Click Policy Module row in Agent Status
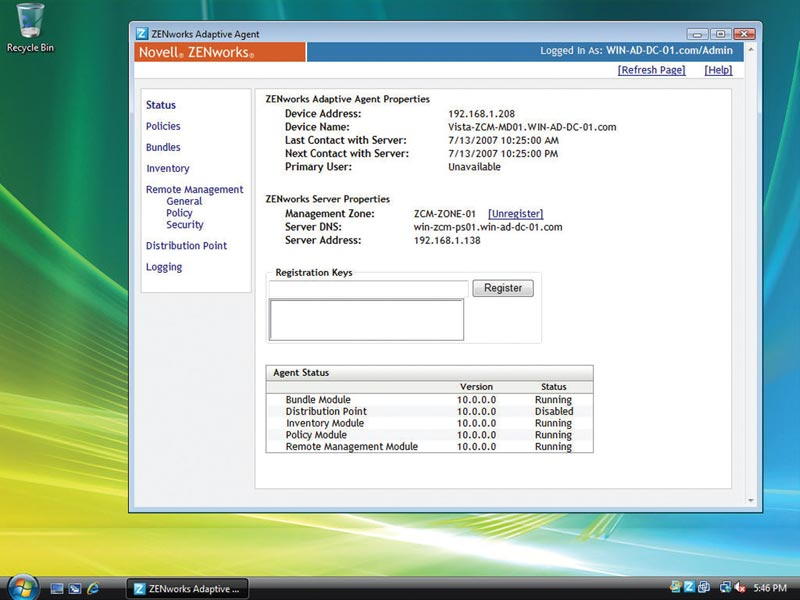 (429, 435)
